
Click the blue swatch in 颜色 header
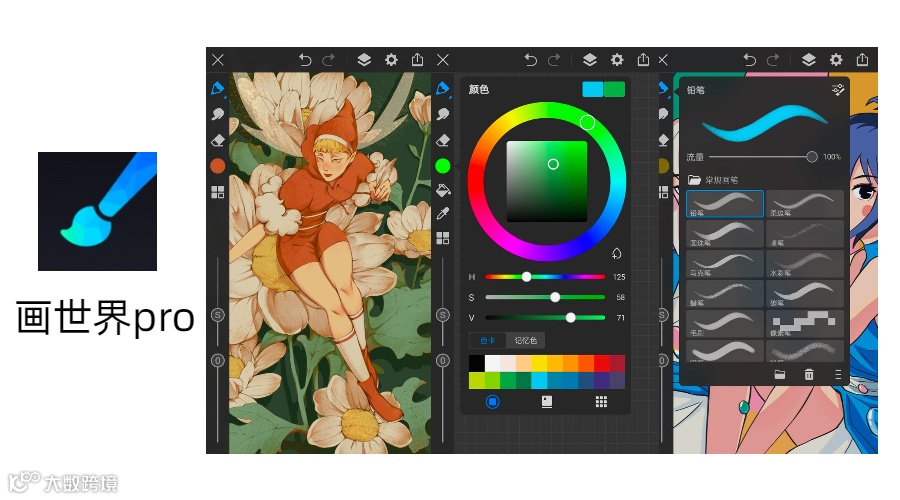593,89
